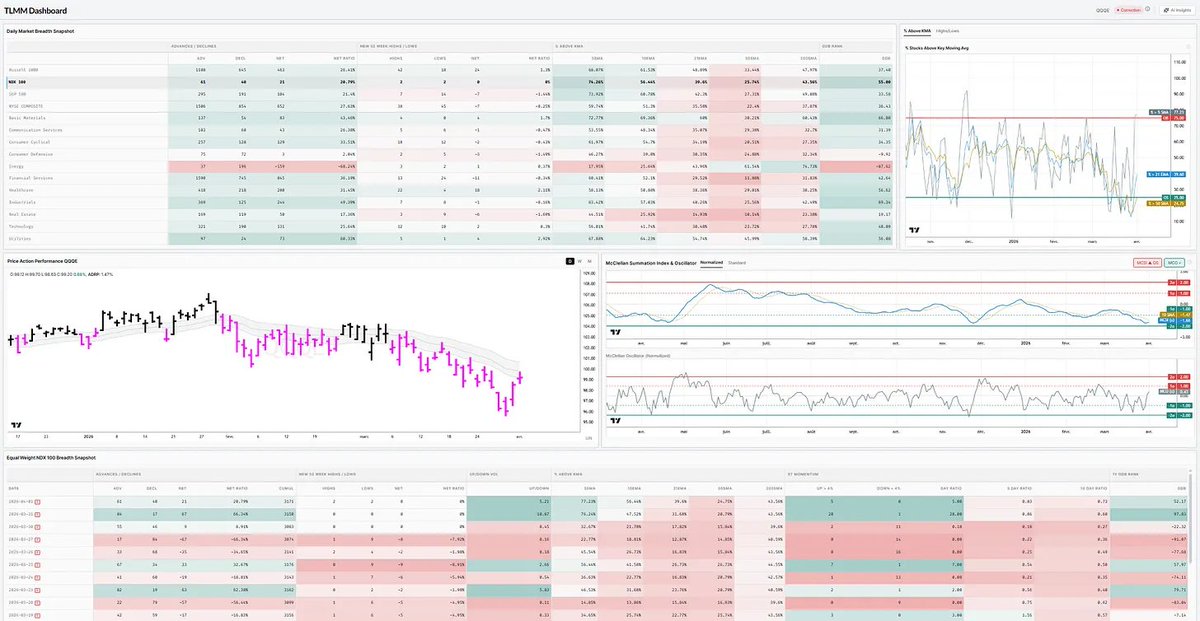
Task: Click the red Correction status badge
Action: [x=1128, y=10]
